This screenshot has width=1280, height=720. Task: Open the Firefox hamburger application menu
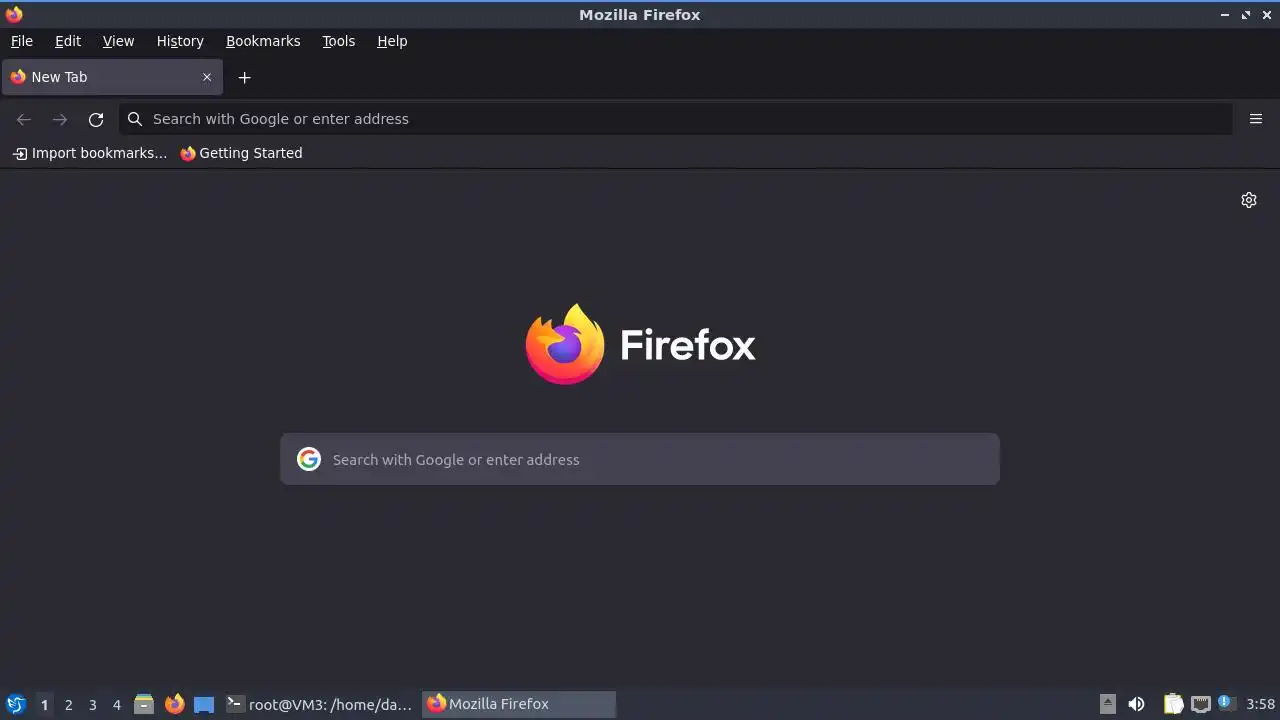pos(1256,119)
